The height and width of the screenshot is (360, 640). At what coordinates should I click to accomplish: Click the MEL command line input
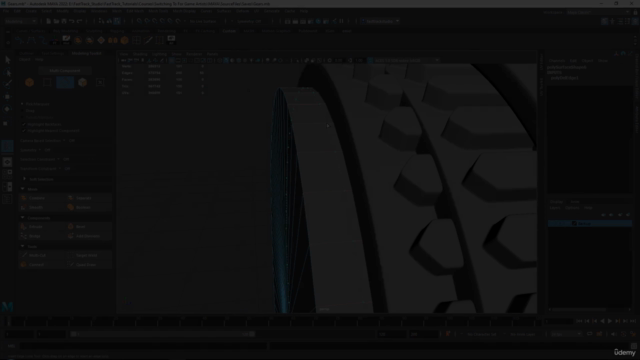(x=144, y=346)
